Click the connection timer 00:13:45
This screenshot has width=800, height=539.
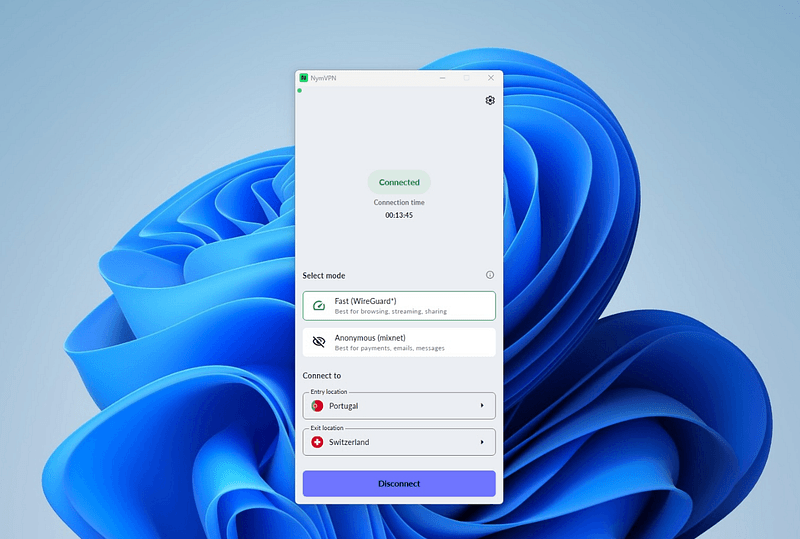click(x=399, y=215)
